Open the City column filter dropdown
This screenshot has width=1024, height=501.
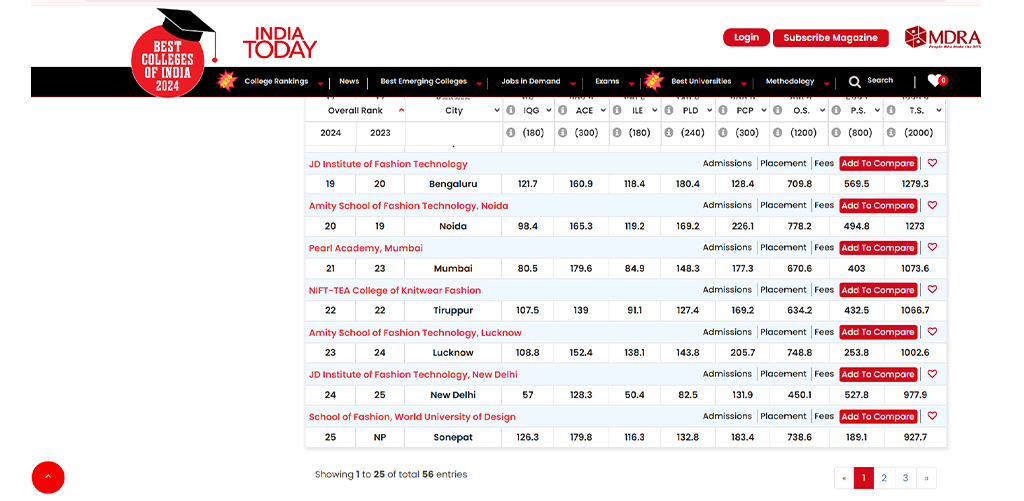(496, 111)
